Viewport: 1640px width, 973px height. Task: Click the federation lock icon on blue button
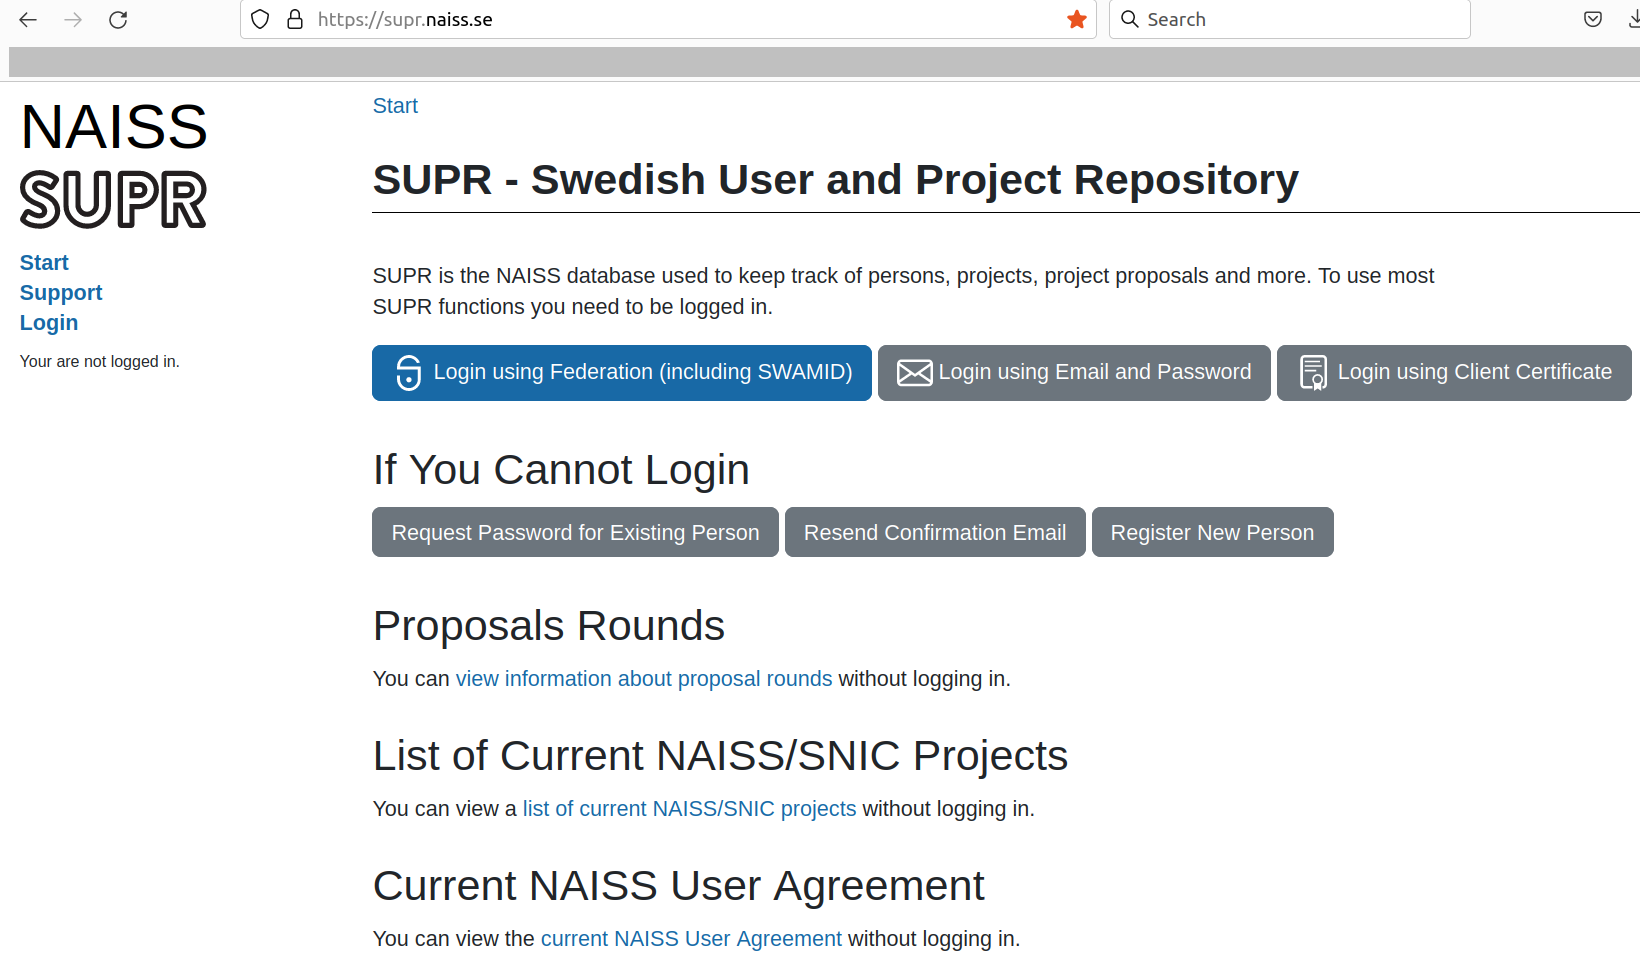408,372
